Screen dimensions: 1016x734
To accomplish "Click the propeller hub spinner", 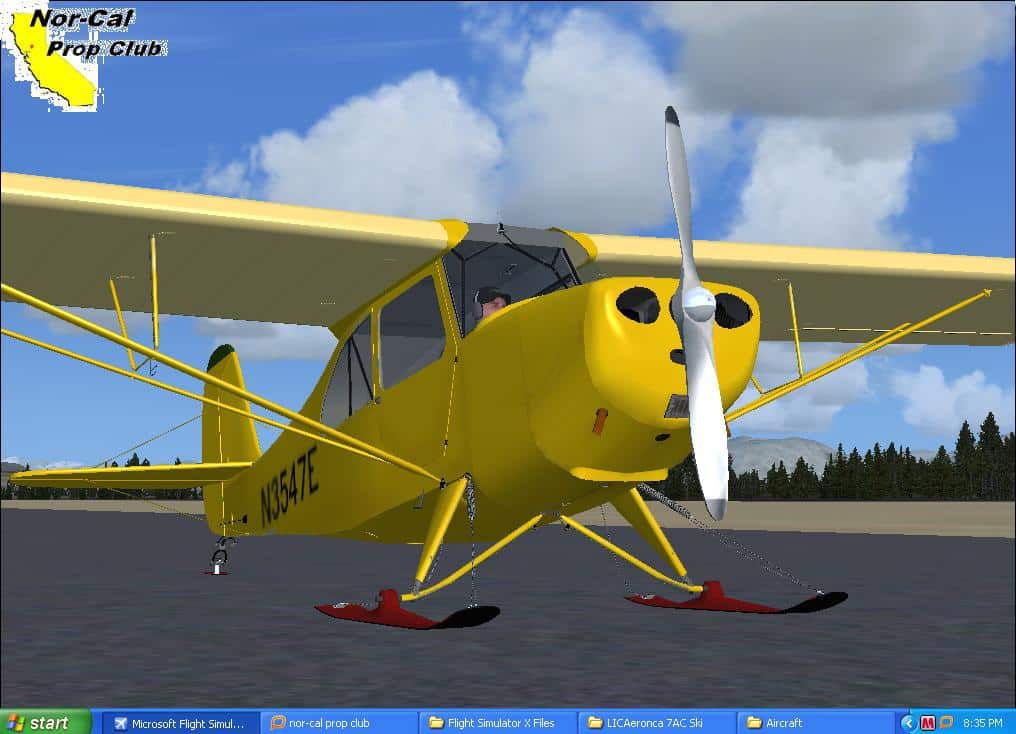I will pyautogui.click(x=696, y=304).
